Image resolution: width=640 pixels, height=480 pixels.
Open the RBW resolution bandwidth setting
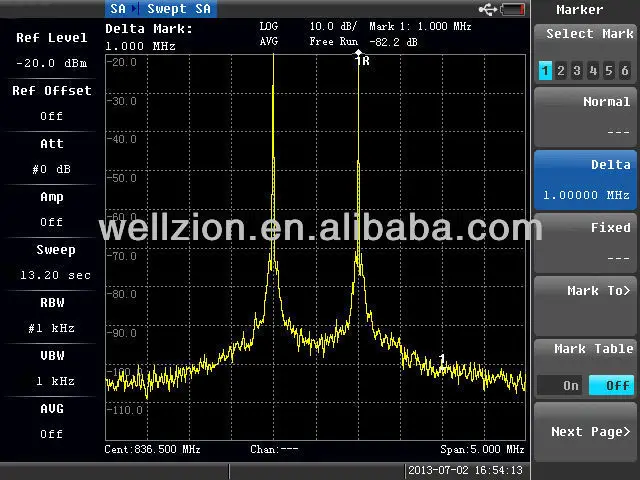pyautogui.click(x=51, y=315)
